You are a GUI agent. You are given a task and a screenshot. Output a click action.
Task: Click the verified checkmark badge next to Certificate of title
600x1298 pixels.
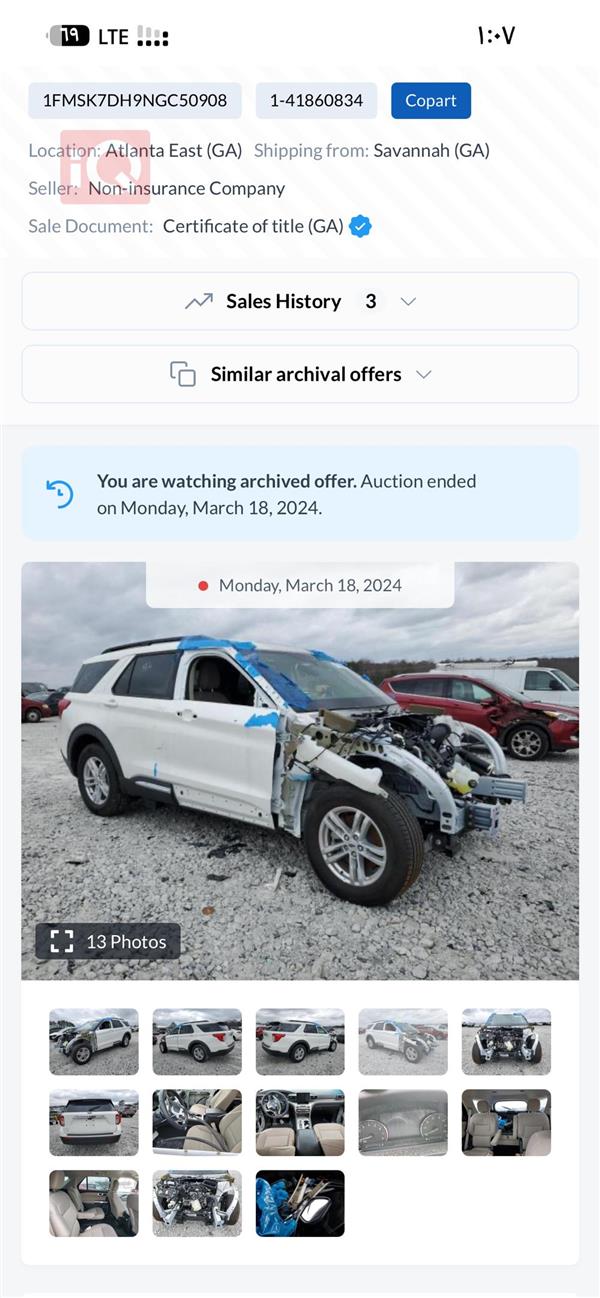[x=360, y=226]
